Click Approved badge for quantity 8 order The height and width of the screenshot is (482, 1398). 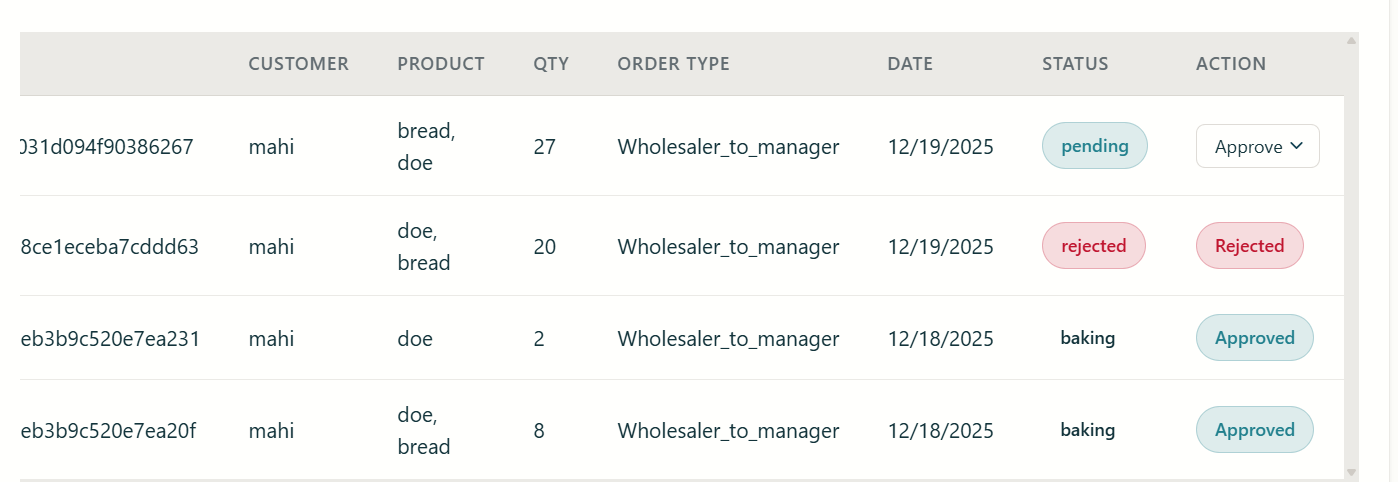[1254, 430]
